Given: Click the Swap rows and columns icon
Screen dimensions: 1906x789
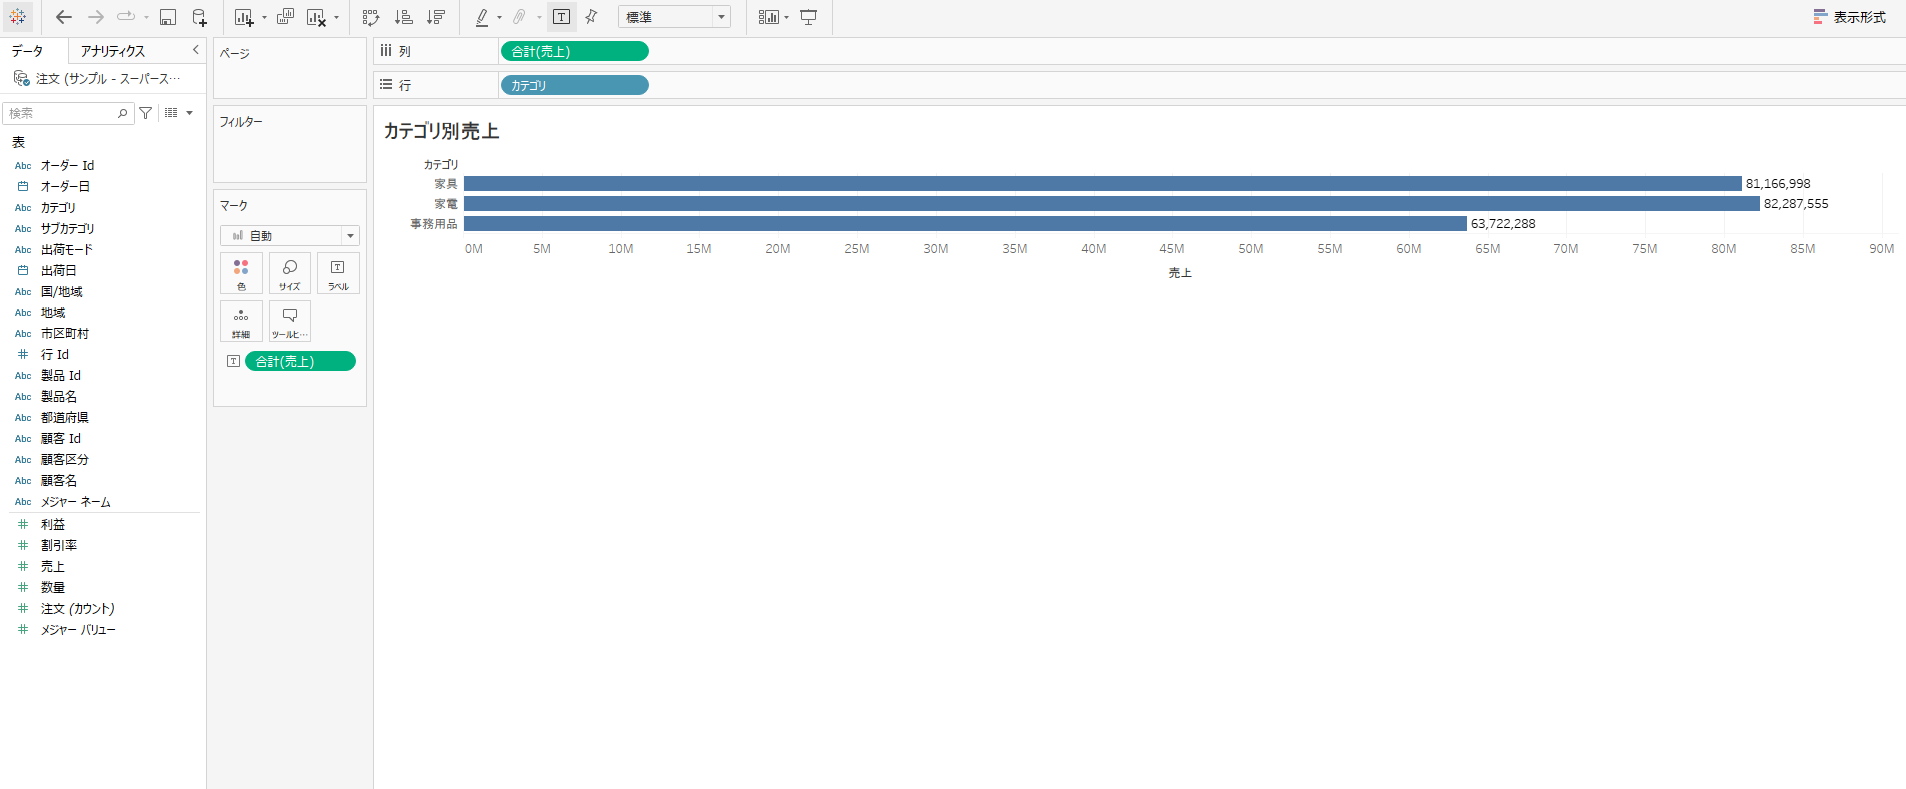Looking at the screenshot, I should click(371, 17).
